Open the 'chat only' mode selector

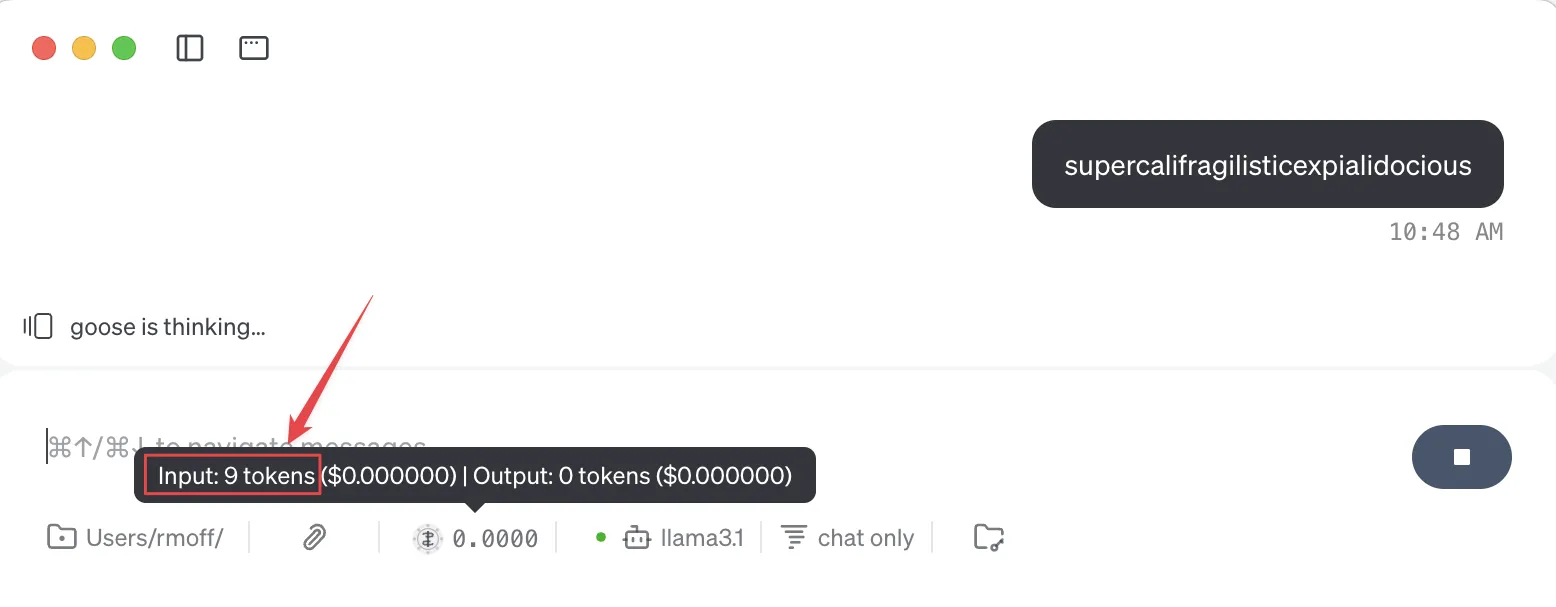tap(865, 538)
